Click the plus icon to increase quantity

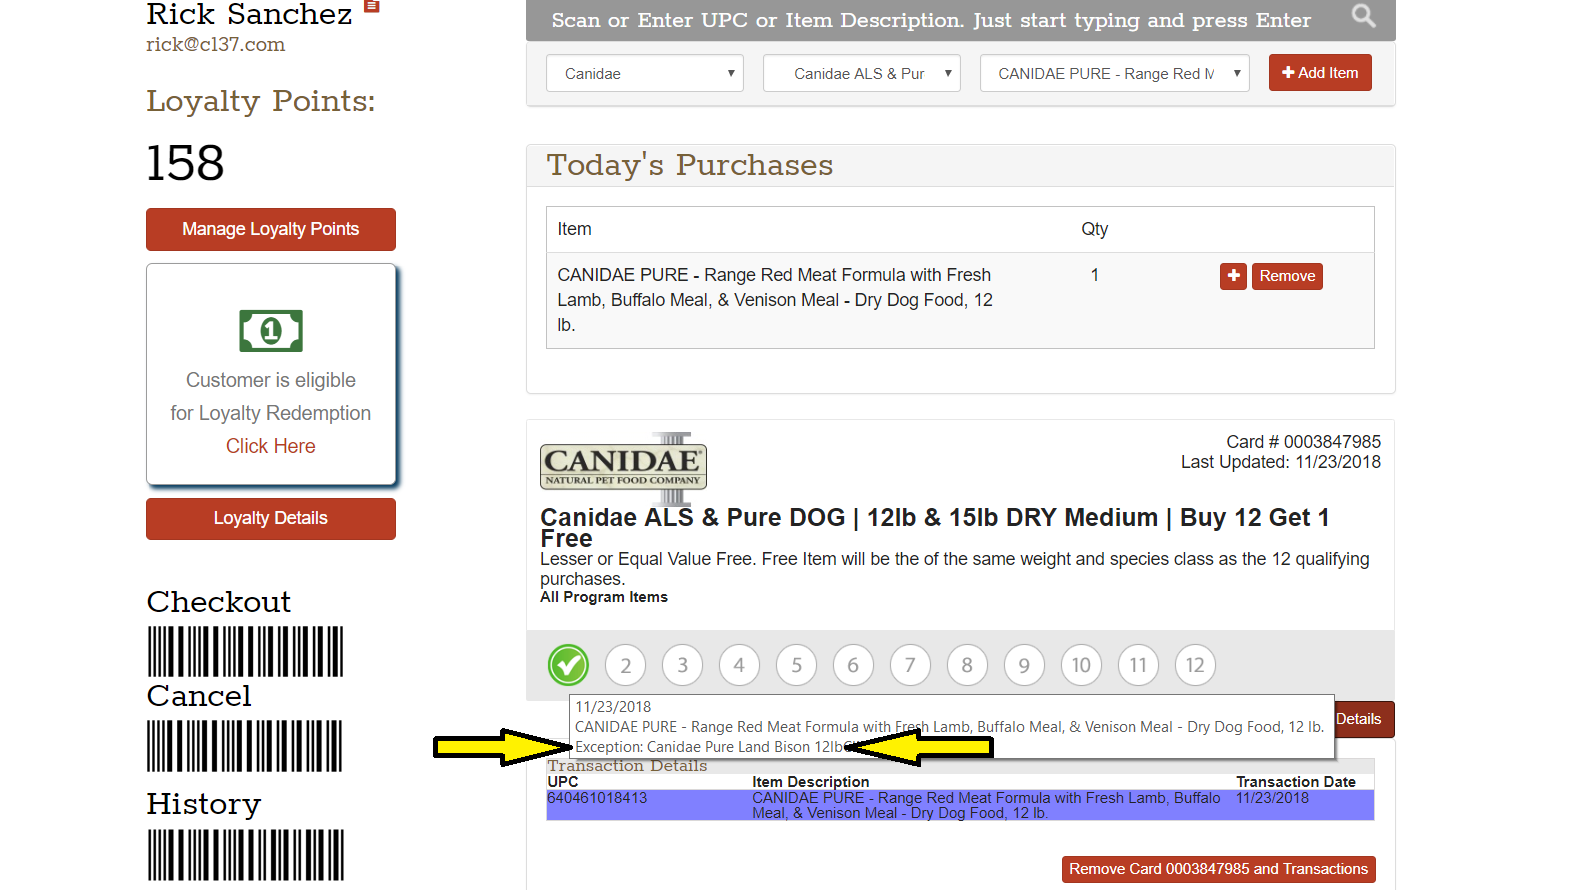(1233, 276)
